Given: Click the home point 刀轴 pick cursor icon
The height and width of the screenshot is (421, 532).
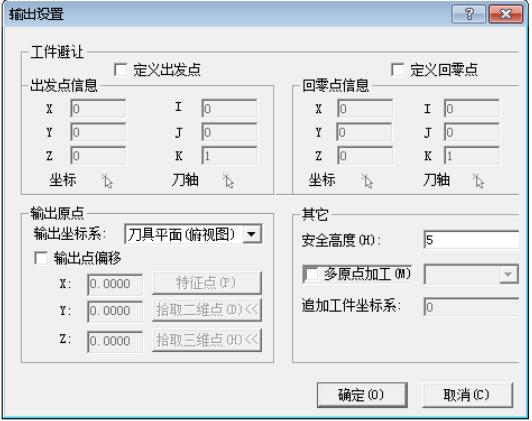Looking at the screenshot, I should click(479, 181).
